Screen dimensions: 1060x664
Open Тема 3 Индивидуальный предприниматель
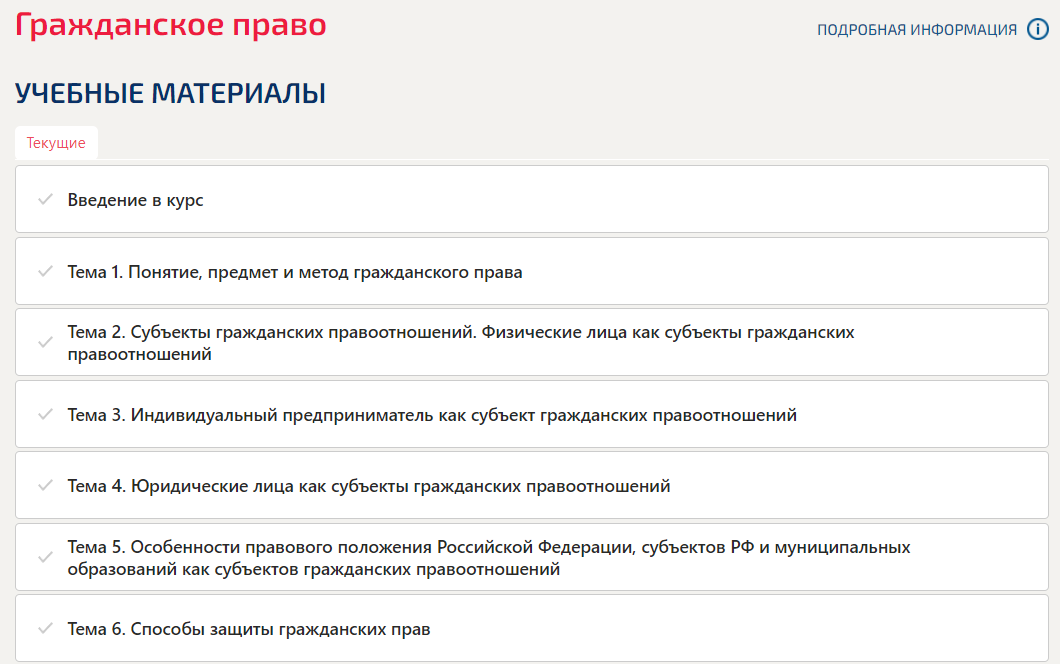[x=432, y=414]
